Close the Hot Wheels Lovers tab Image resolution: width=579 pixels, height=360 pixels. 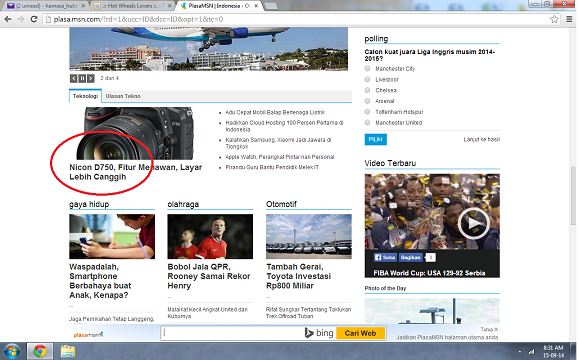pos(169,6)
